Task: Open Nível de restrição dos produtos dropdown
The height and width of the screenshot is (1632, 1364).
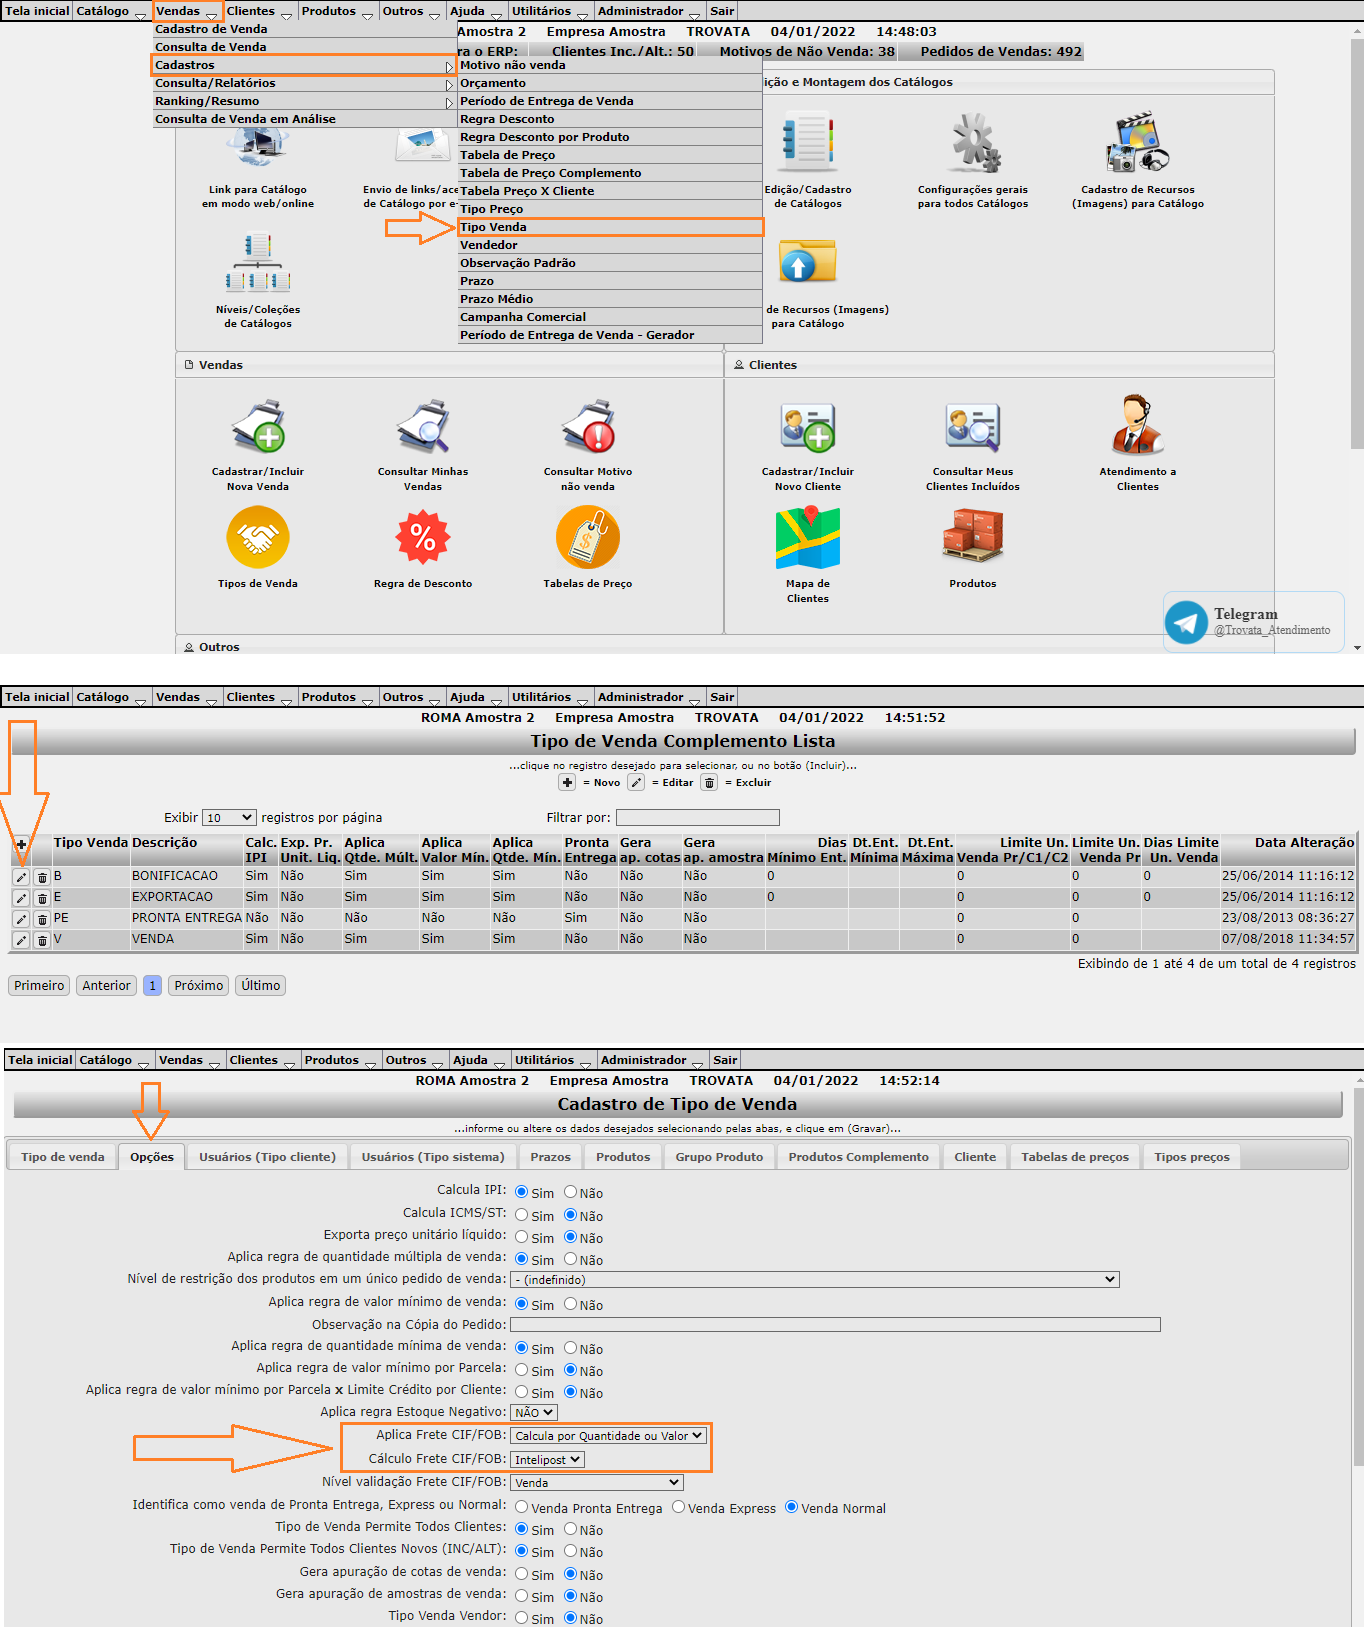Action: (814, 1280)
